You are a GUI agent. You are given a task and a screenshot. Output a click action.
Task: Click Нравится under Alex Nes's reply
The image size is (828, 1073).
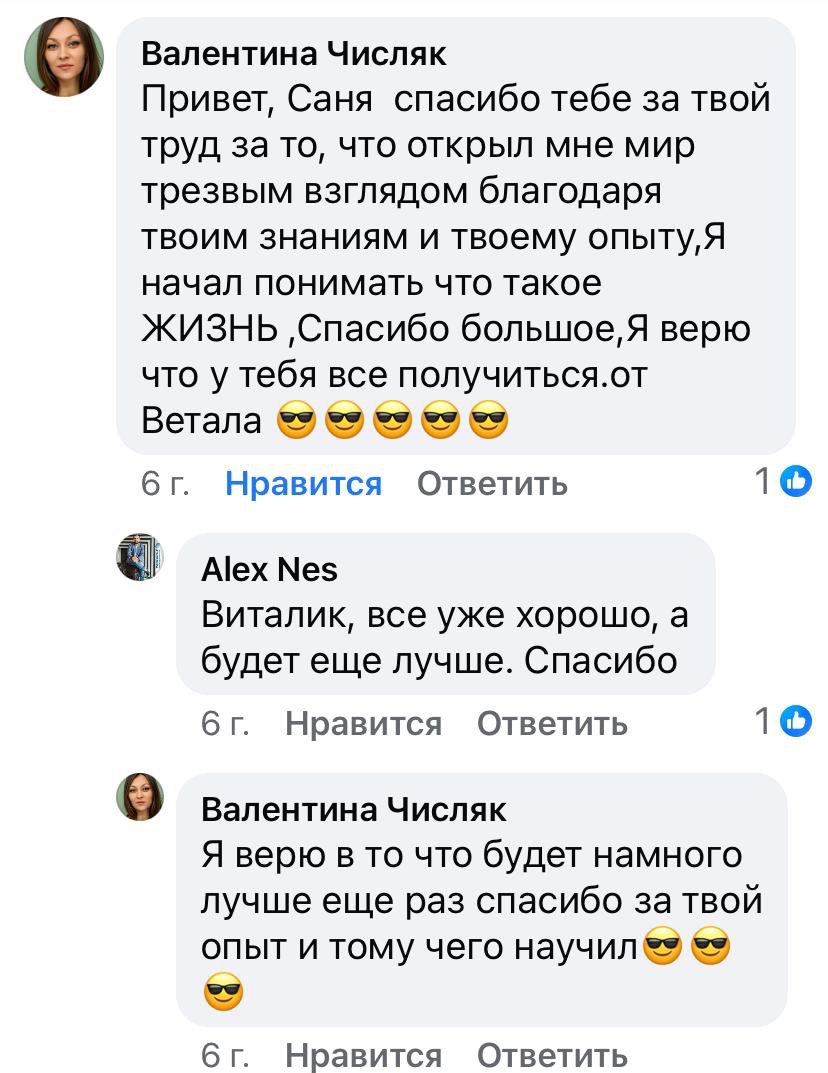362,723
